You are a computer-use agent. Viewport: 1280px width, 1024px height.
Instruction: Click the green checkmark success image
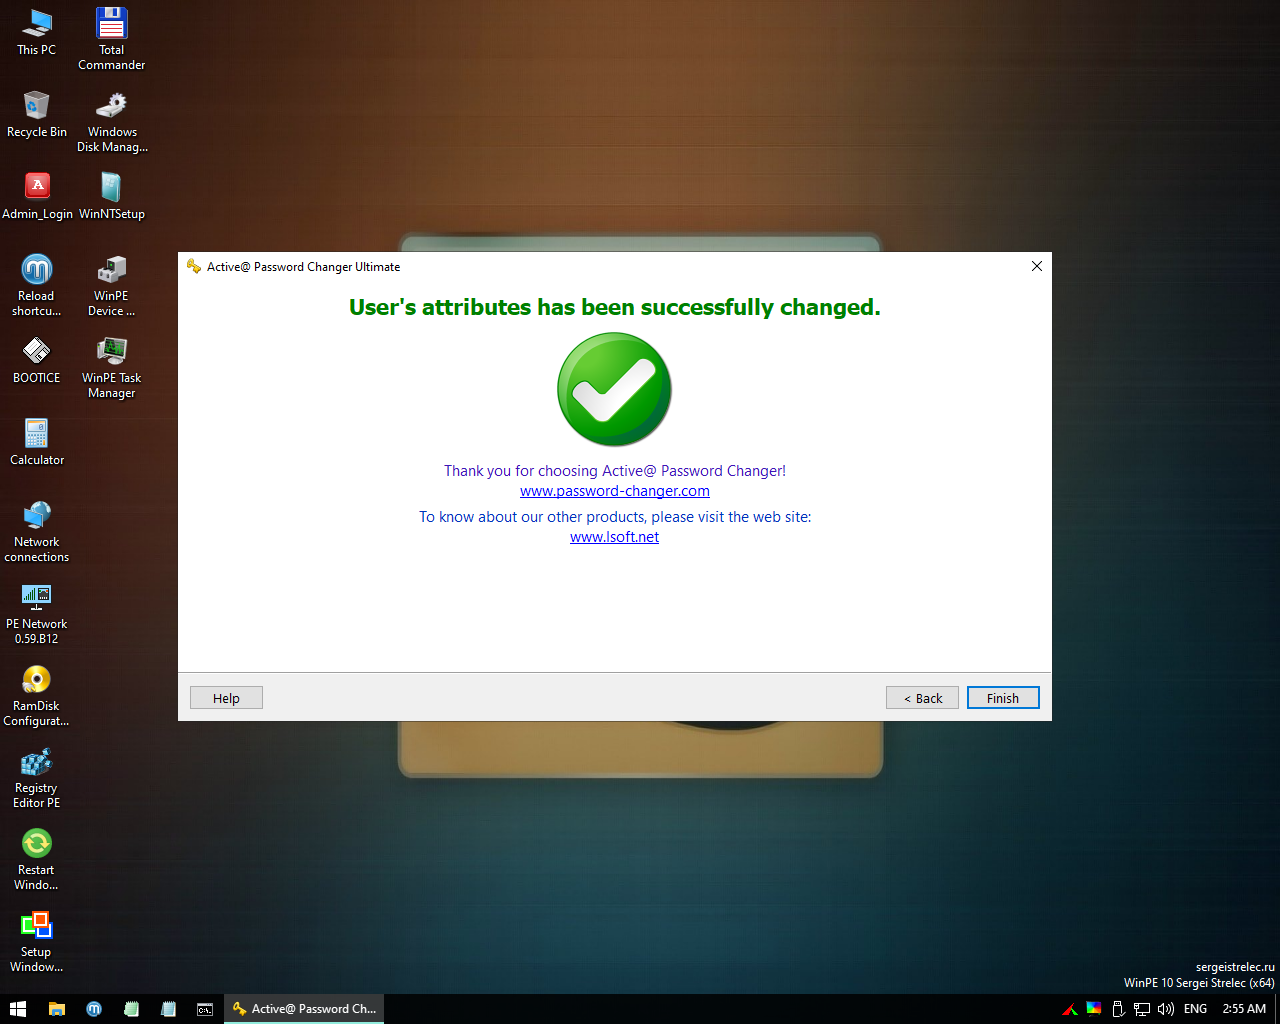[x=615, y=389]
